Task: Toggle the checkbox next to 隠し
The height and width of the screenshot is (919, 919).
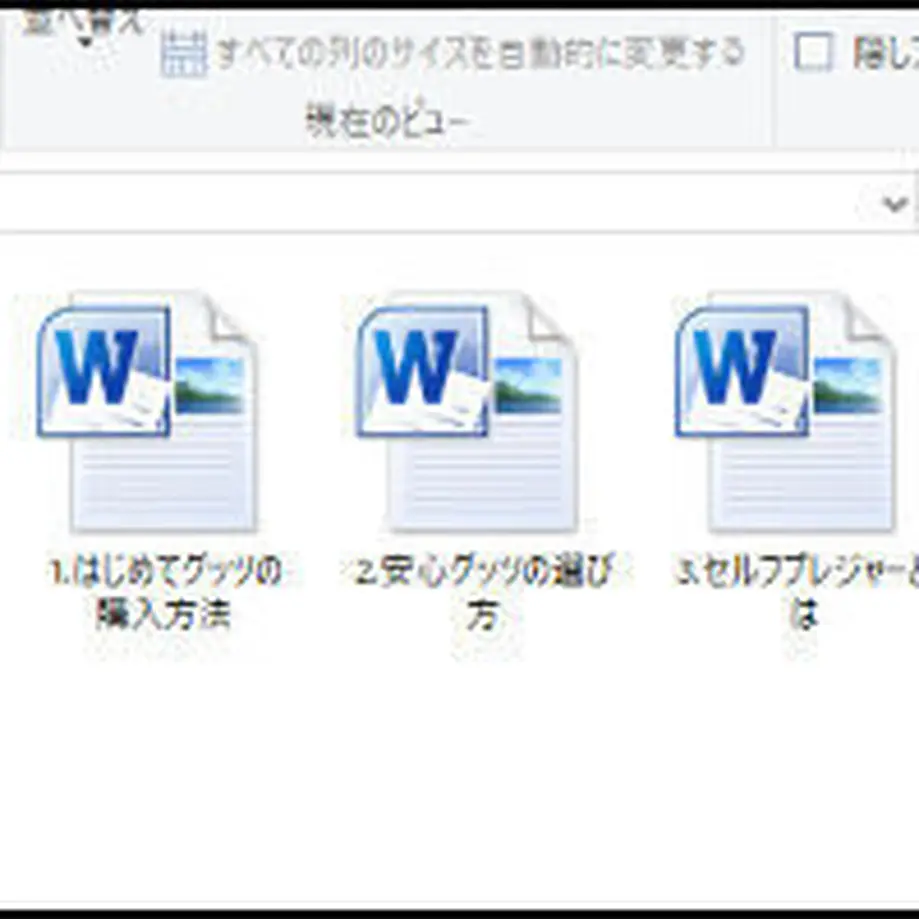Action: (x=813, y=52)
